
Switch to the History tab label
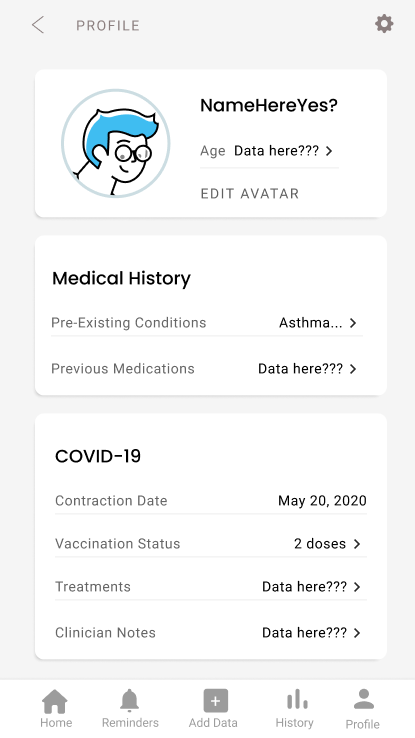coord(295,722)
